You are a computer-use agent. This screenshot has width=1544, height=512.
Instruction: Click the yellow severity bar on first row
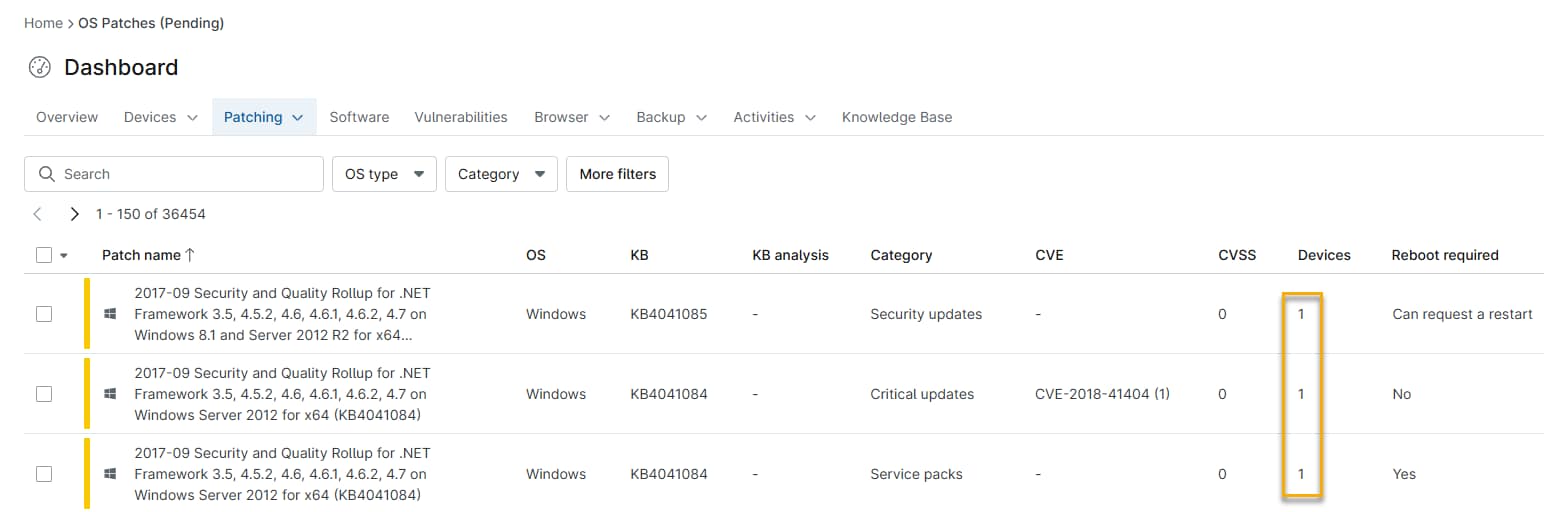click(87, 314)
